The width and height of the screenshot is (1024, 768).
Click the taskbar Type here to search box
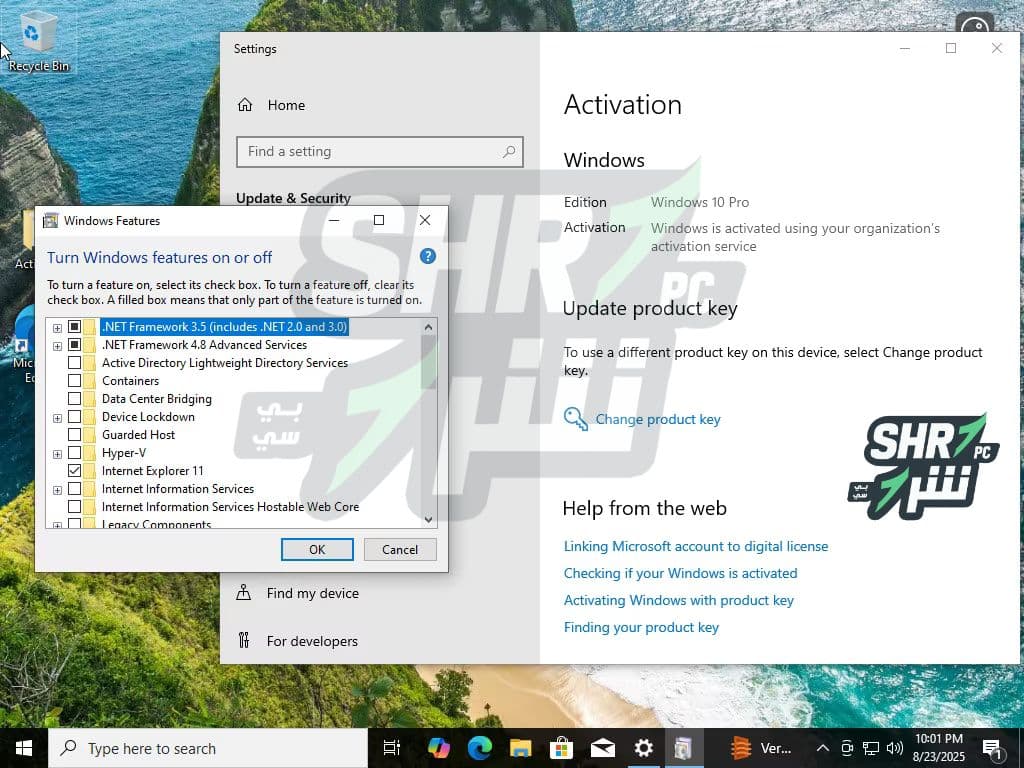pyautogui.click(x=208, y=748)
